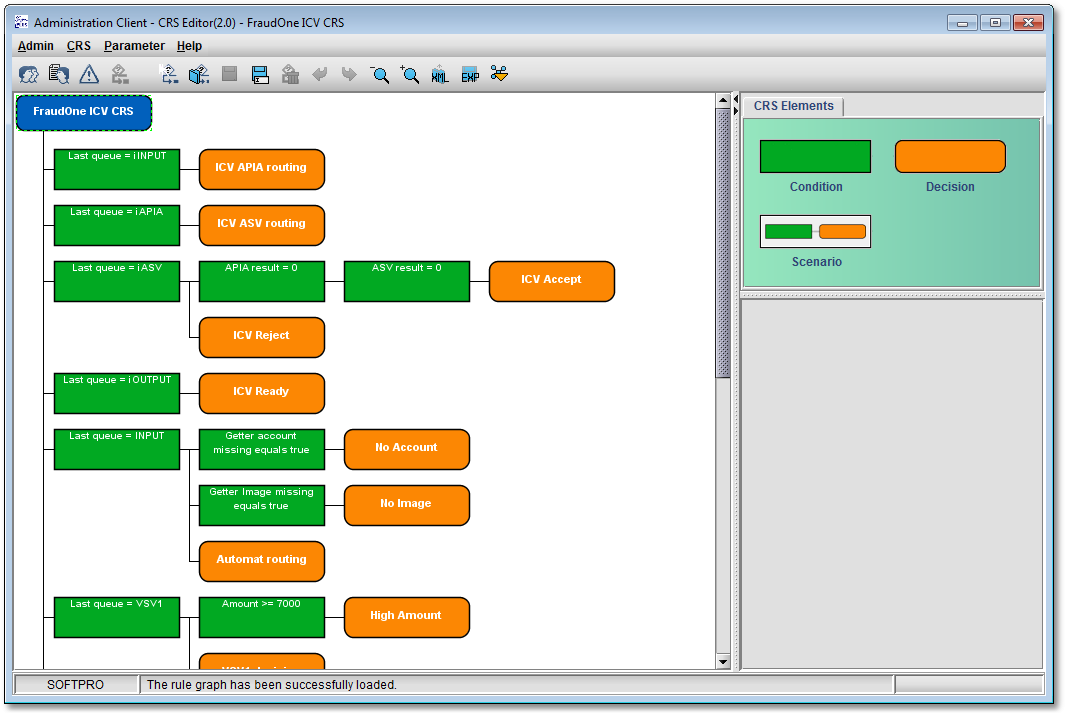Viewport: 1066px width, 716px height.
Task: Click the XML export toolbar icon
Action: point(440,74)
